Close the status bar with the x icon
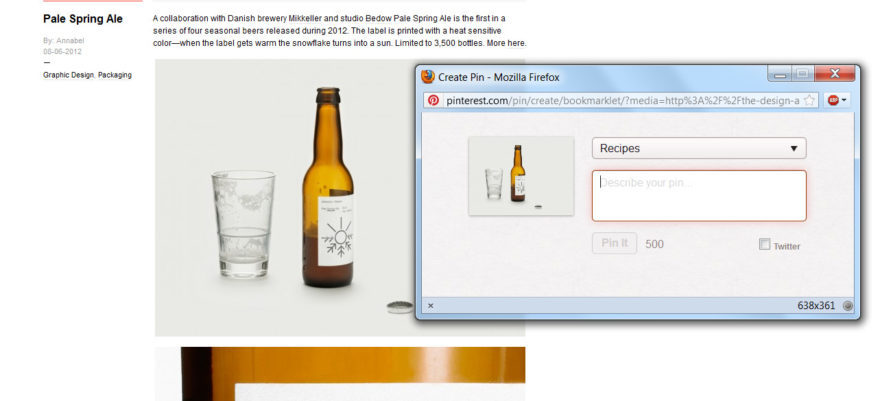The height and width of the screenshot is (401, 880). coord(430,306)
